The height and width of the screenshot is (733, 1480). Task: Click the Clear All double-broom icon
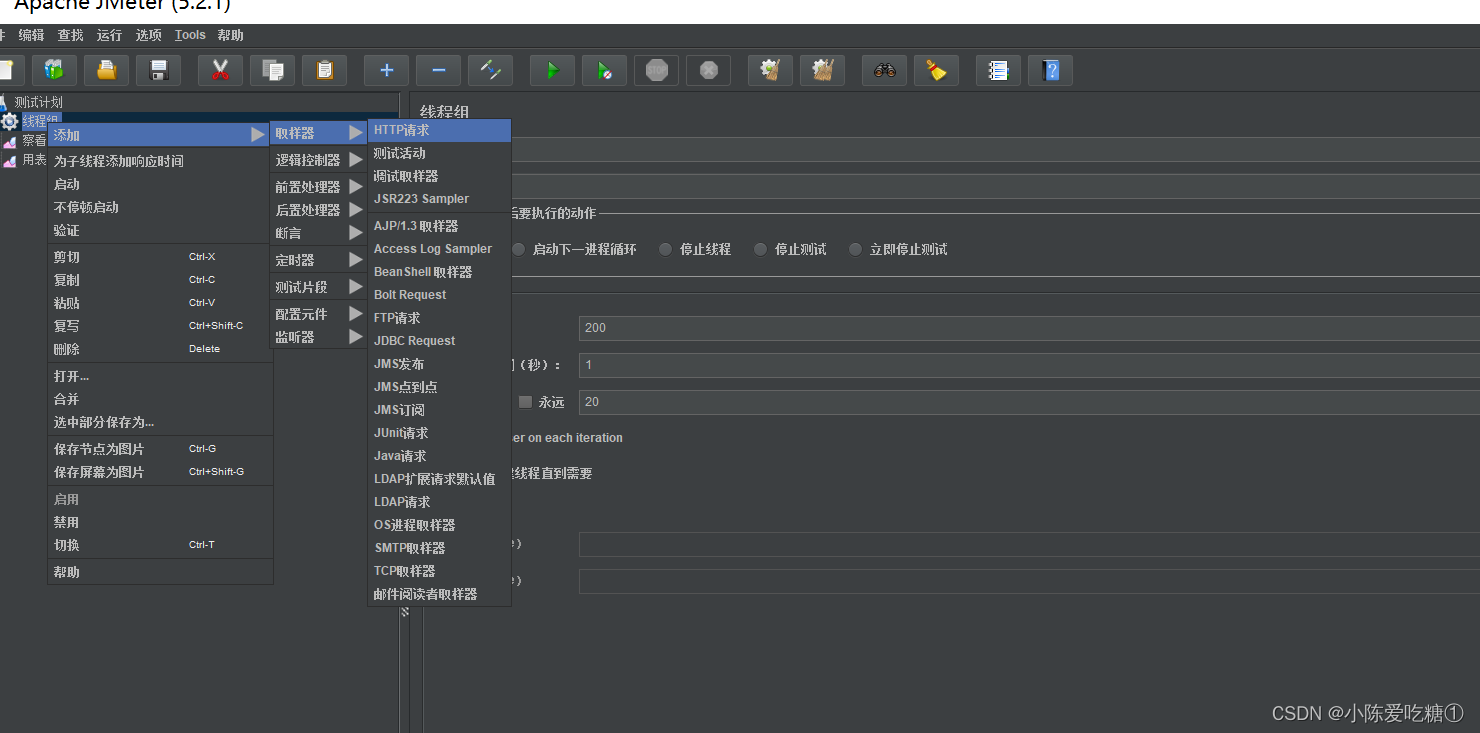tap(822, 70)
